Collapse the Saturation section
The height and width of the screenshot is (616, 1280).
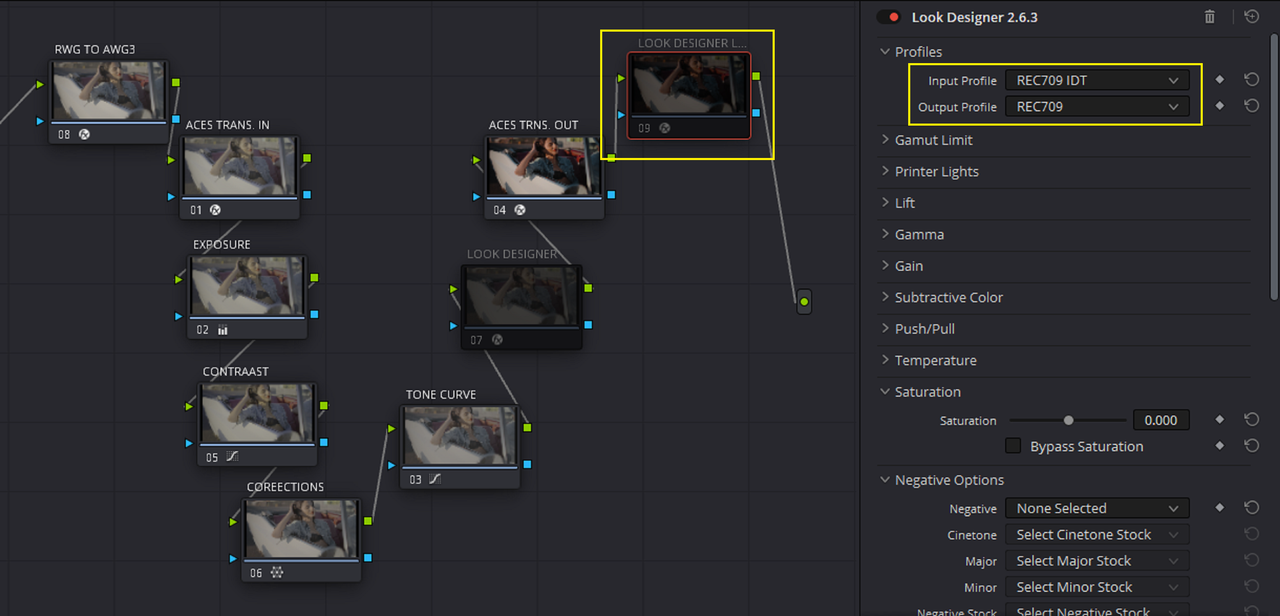pyautogui.click(x=884, y=392)
